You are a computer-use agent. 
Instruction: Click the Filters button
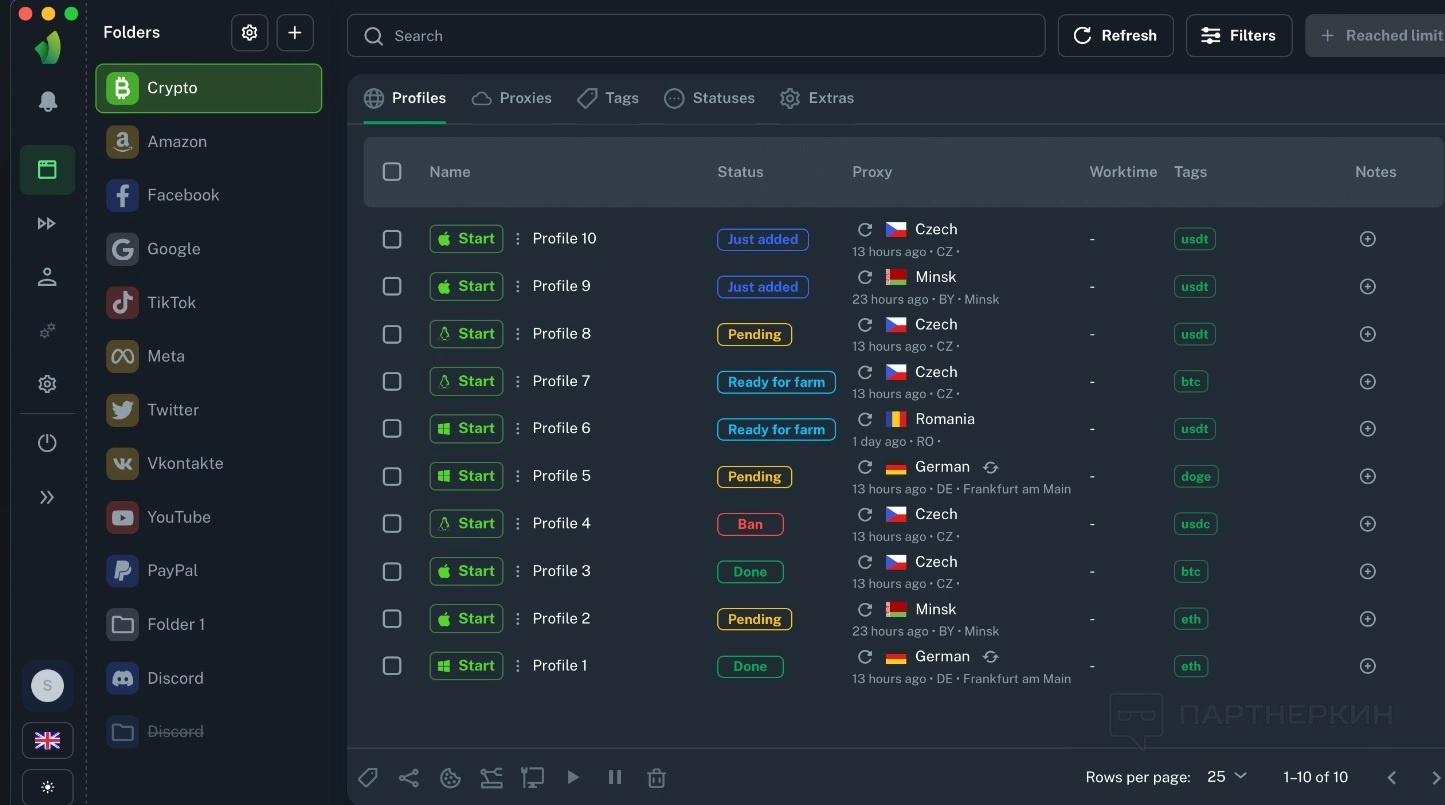coord(1238,36)
